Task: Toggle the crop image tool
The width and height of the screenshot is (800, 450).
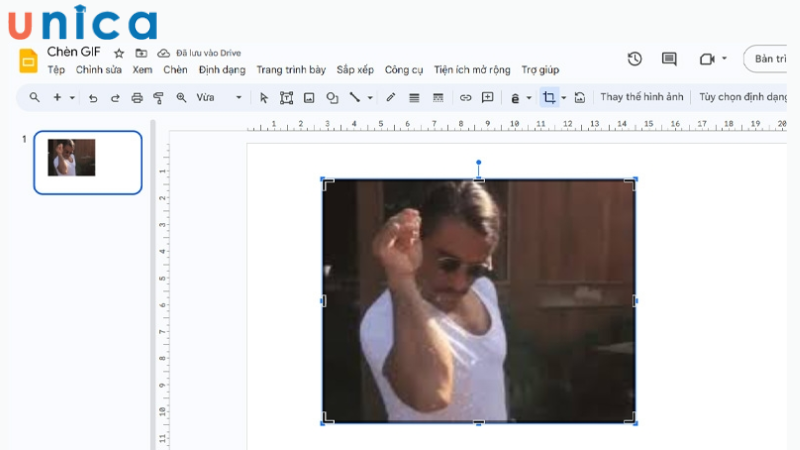Action: click(x=548, y=98)
